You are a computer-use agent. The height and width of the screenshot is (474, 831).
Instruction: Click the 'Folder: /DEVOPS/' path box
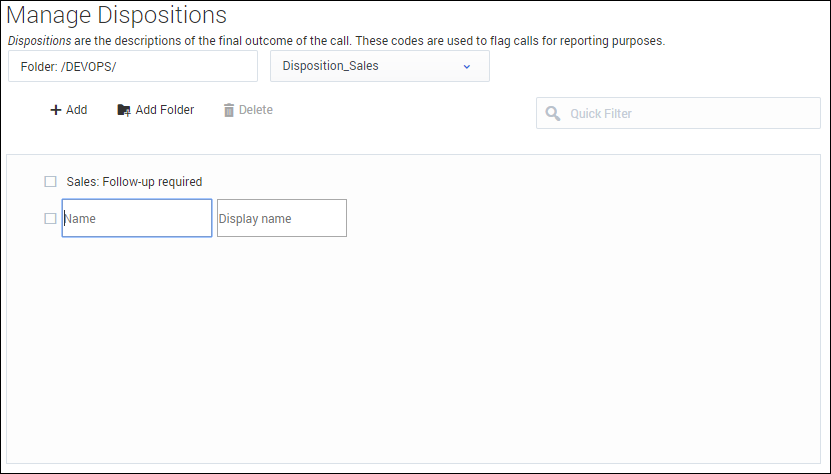coord(132,67)
